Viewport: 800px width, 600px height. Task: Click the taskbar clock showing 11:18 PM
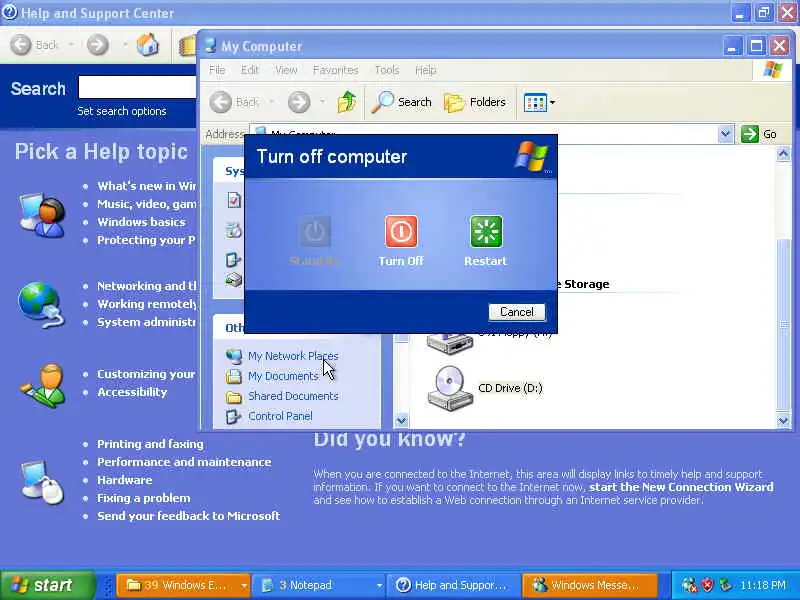(763, 585)
